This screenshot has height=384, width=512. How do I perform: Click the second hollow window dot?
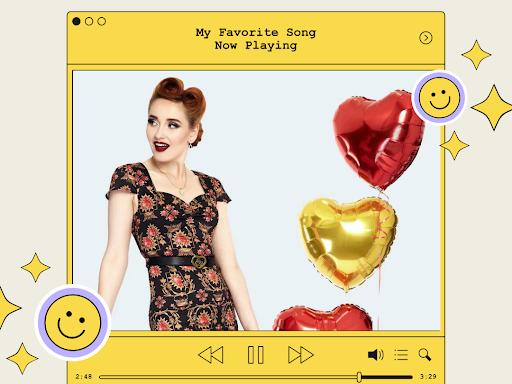point(89,21)
